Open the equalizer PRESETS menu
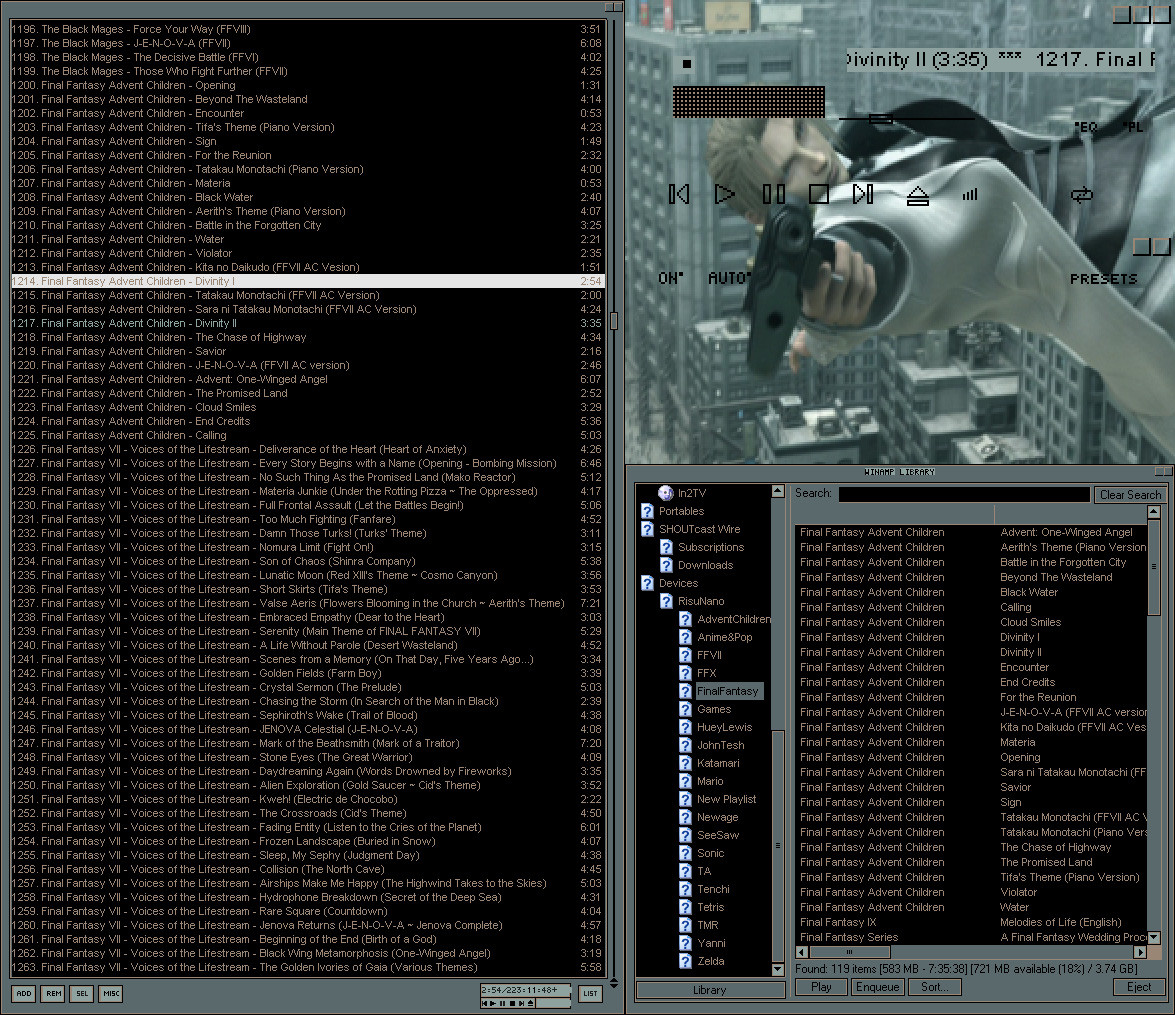 coord(1103,279)
